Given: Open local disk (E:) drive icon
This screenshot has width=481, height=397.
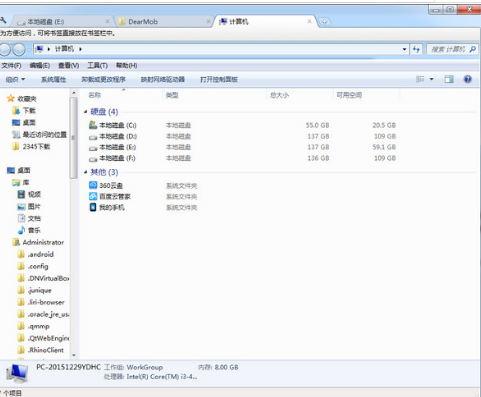Looking at the screenshot, I should pyautogui.click(x=93, y=148).
